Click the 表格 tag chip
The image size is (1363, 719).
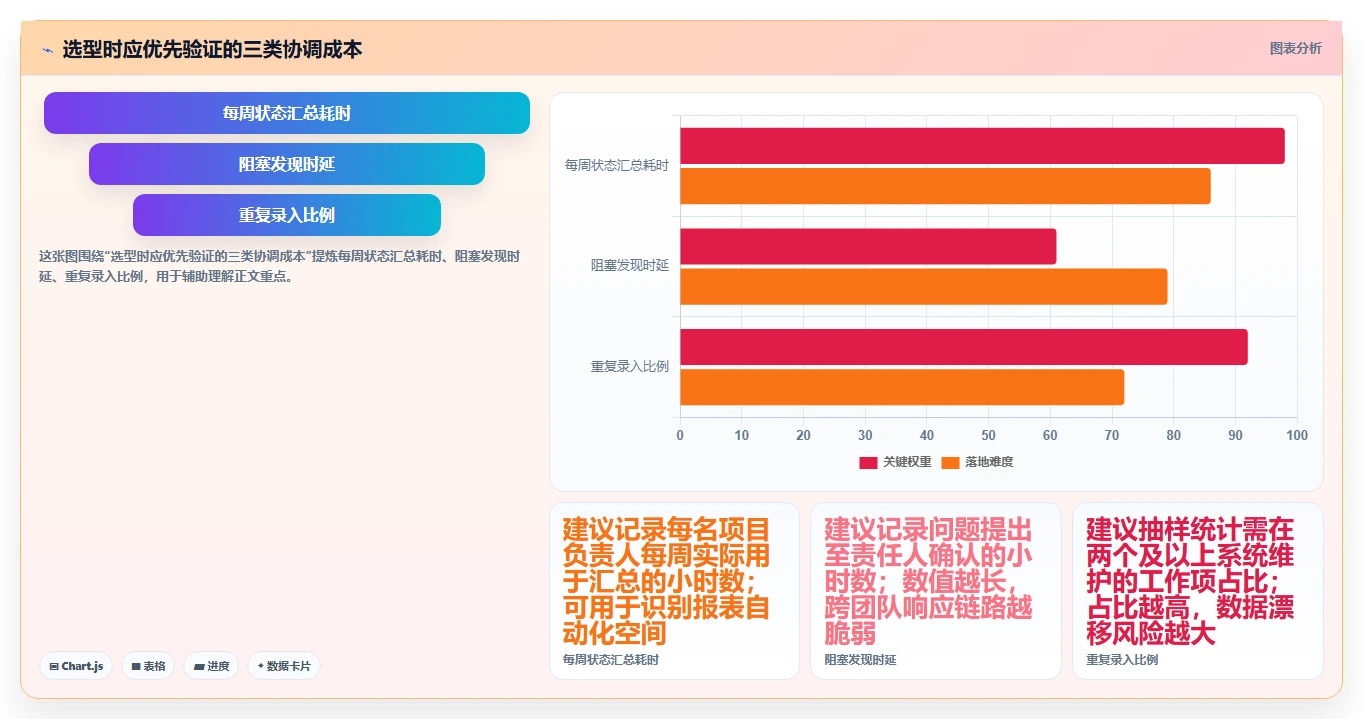click(x=148, y=666)
